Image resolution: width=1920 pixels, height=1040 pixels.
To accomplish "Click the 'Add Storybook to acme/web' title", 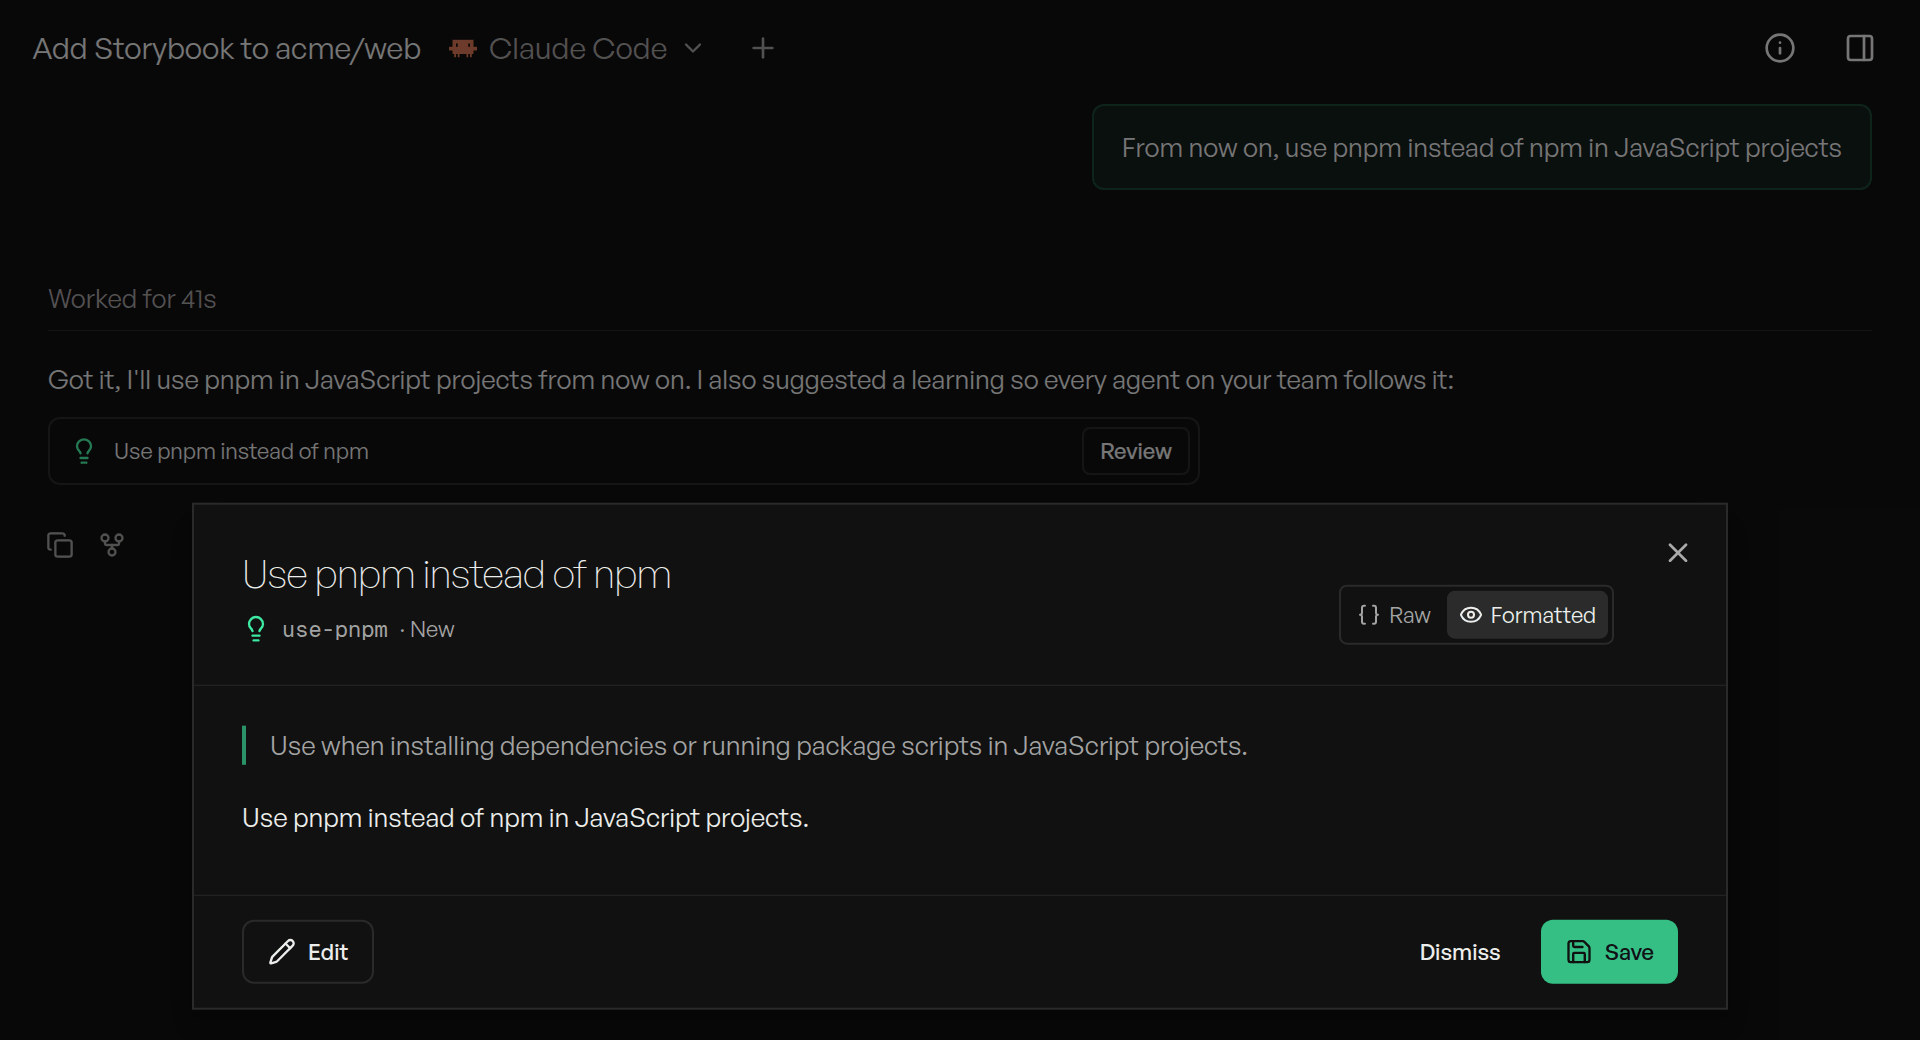I will coord(227,48).
